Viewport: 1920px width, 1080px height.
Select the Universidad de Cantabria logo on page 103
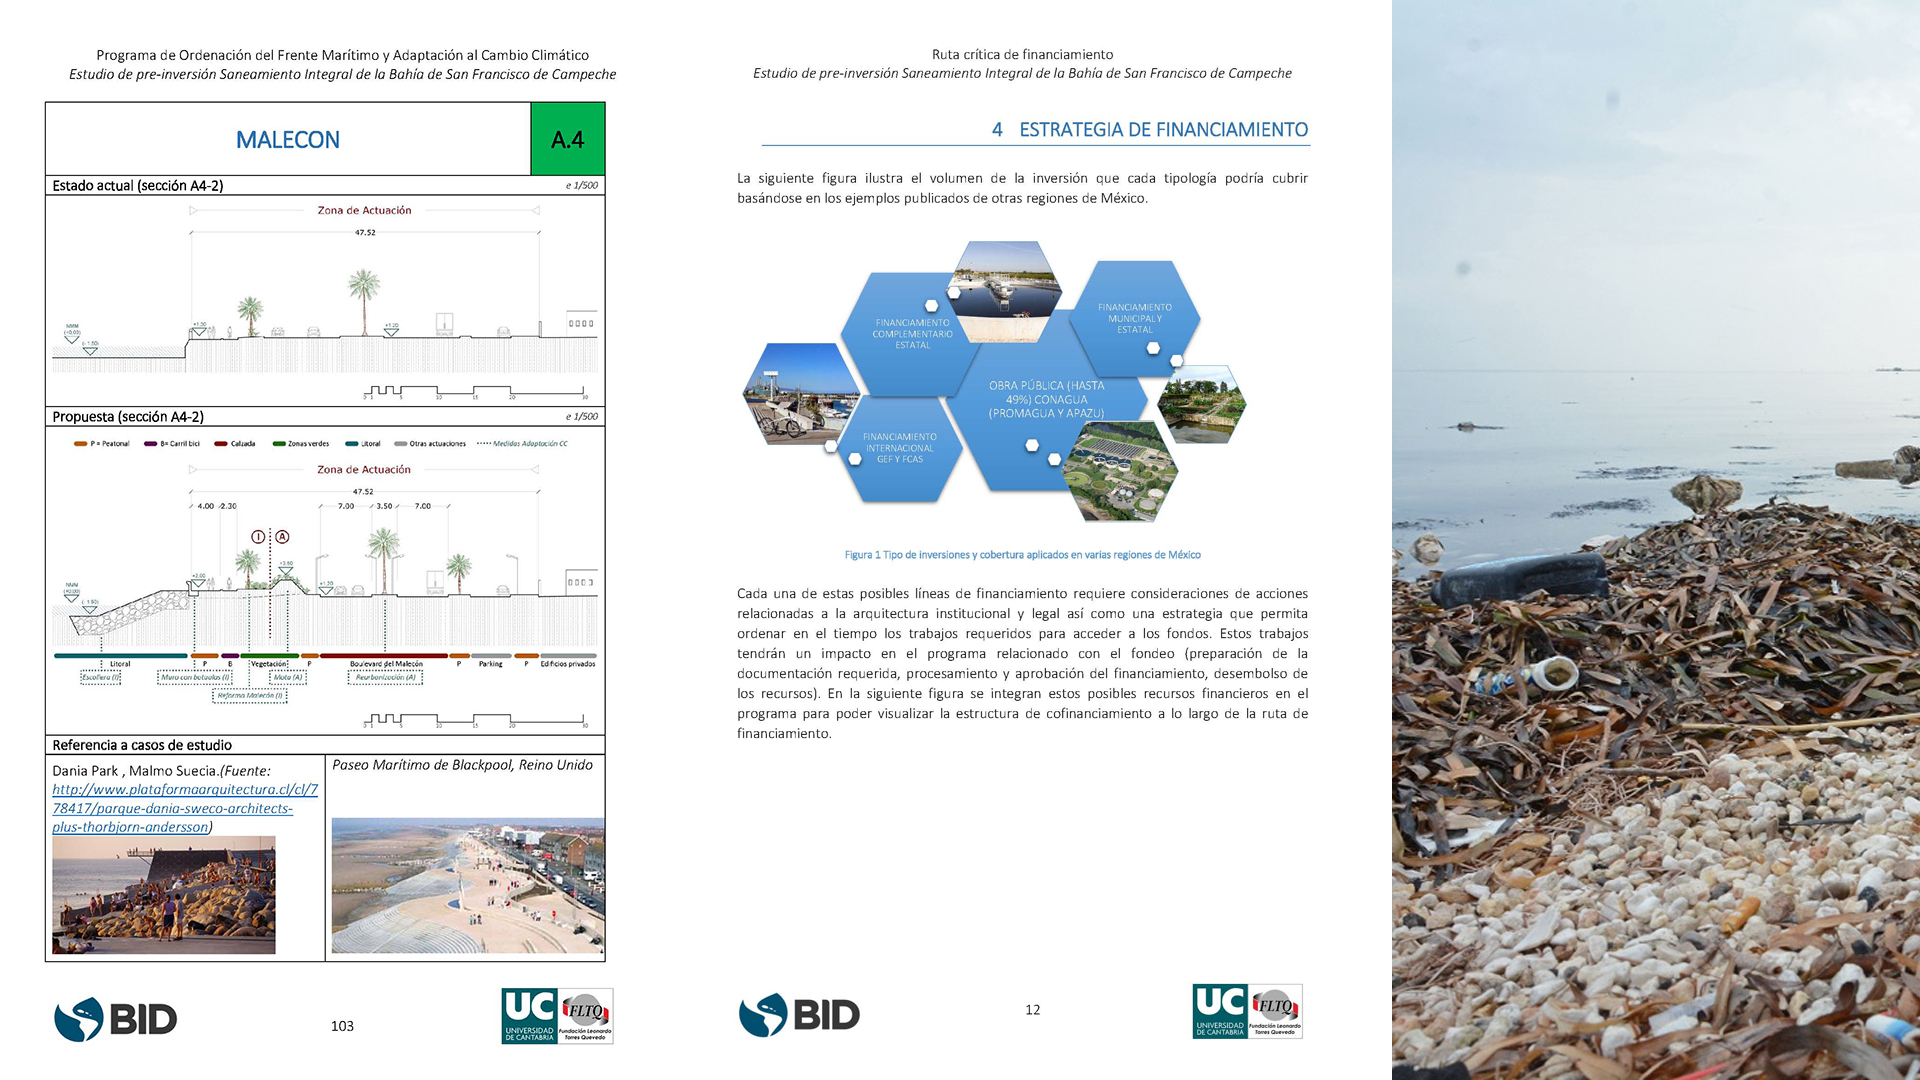529,1016
